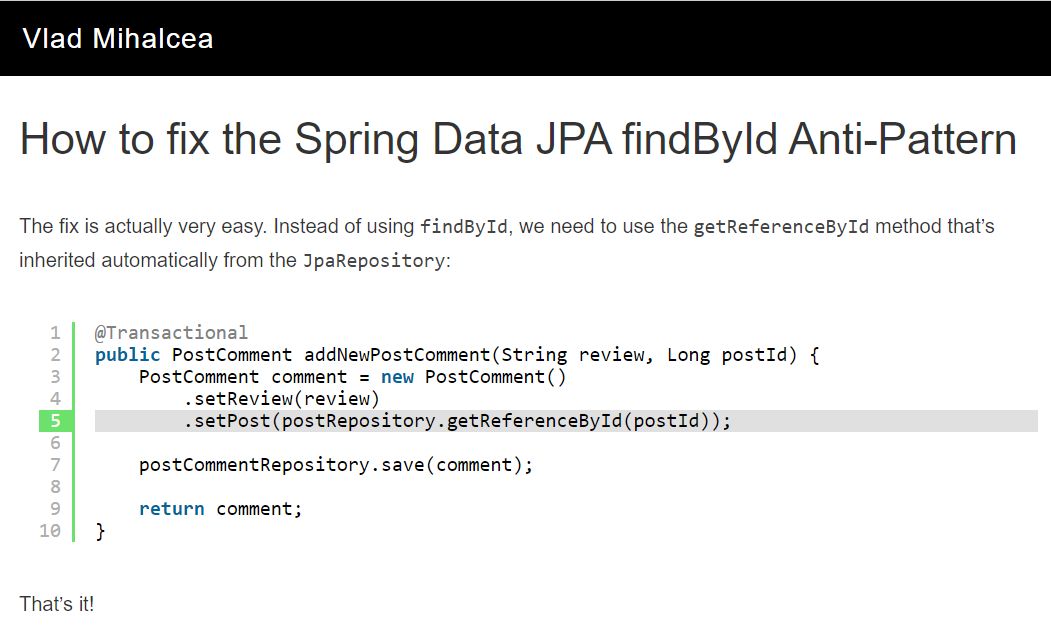Click the "That's it!" paragraph
This screenshot has height=638, width=1051.
coord(57,604)
